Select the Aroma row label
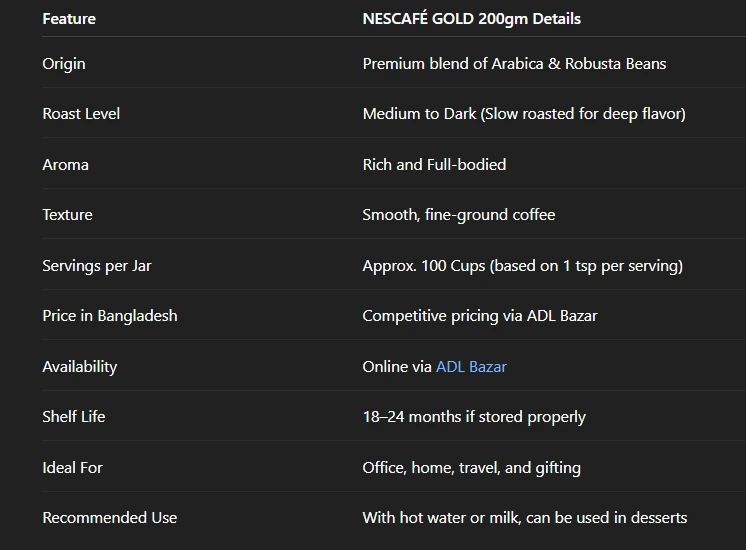The width and height of the screenshot is (746, 550). (65, 165)
